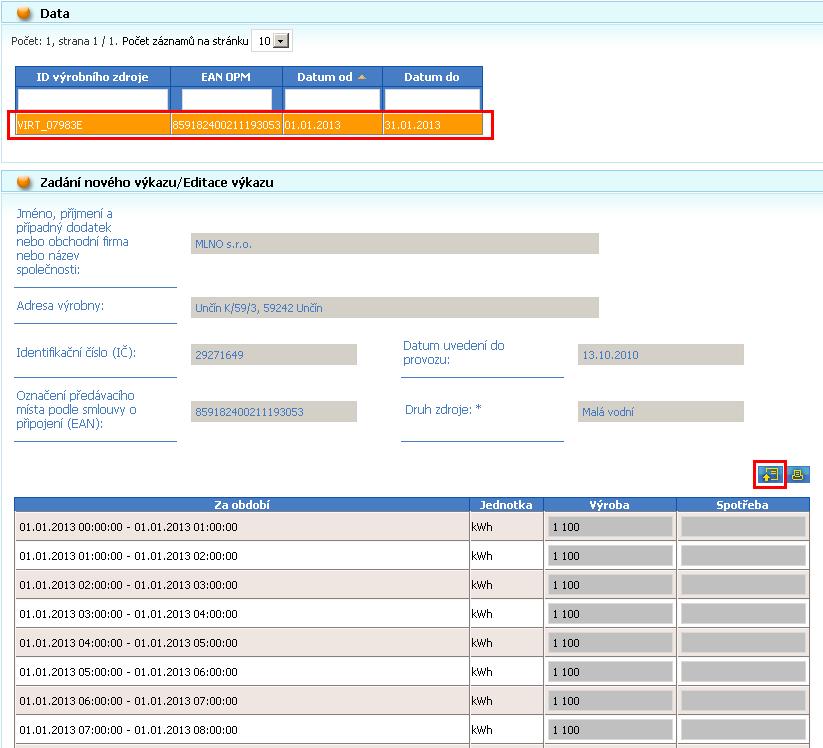Click the Zadání nového výkazu/Editace výkazu heading

click(157, 183)
